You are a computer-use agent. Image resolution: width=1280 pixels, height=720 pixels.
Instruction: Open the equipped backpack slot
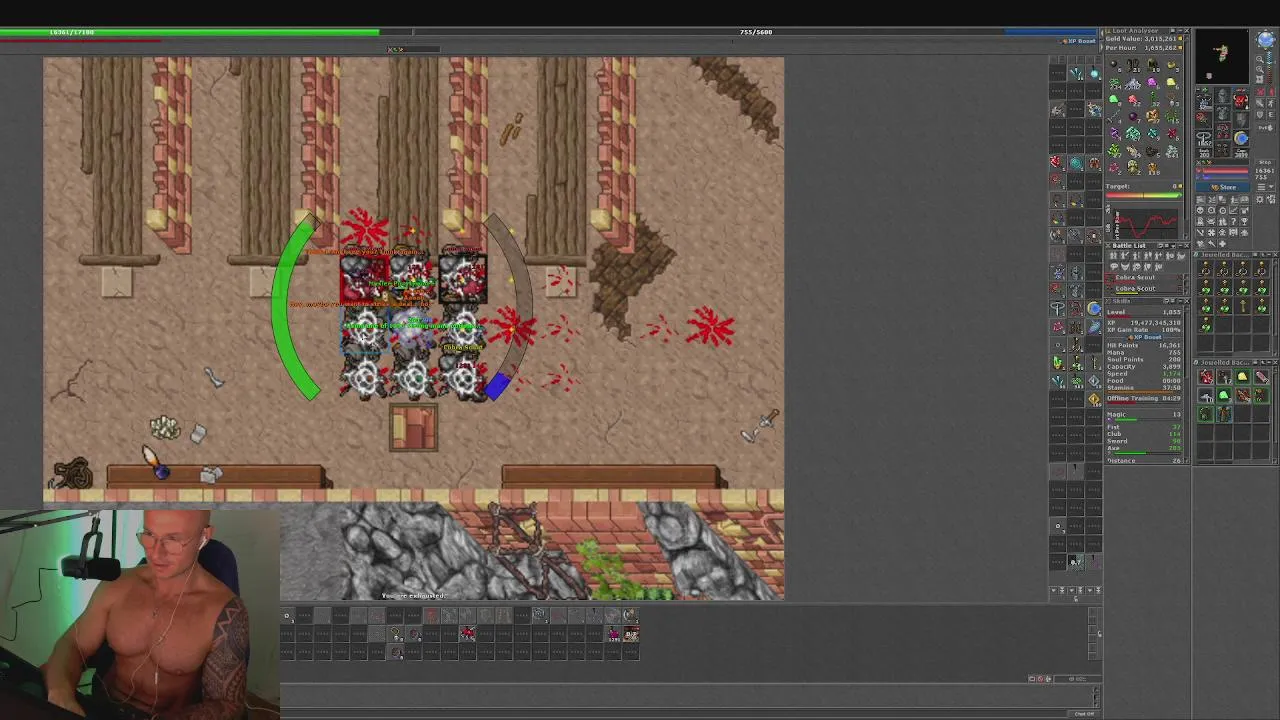pos(1241,102)
